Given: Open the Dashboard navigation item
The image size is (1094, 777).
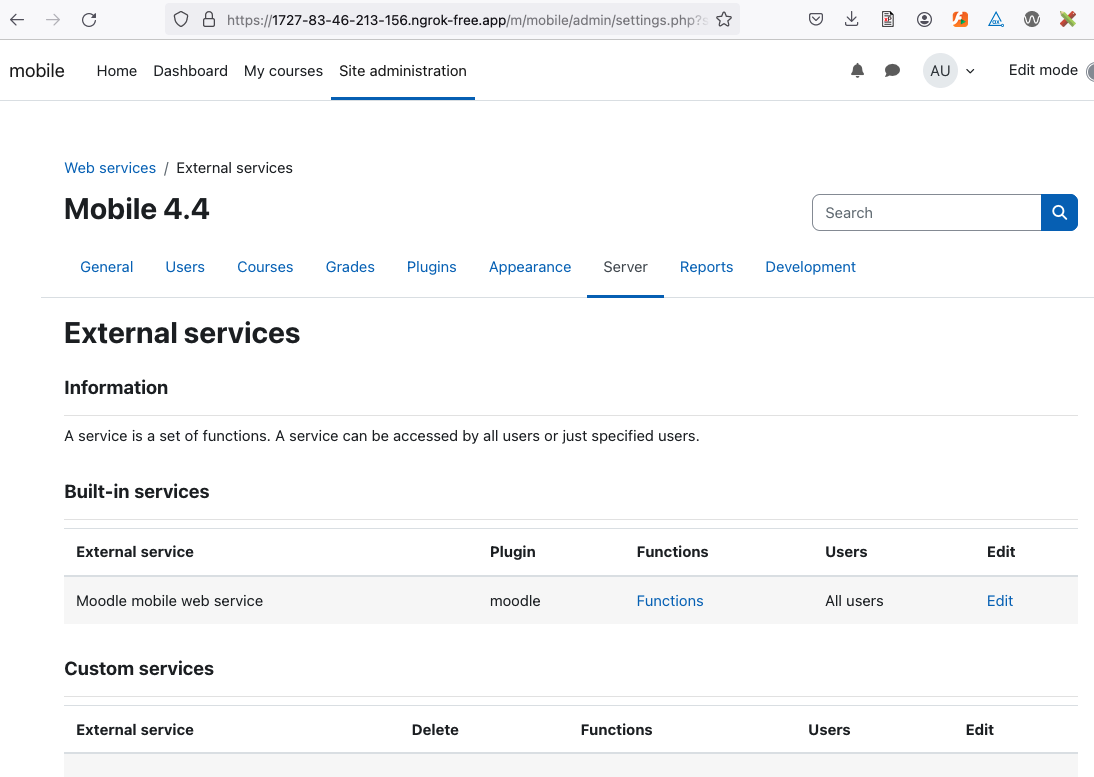Looking at the screenshot, I should 190,70.
